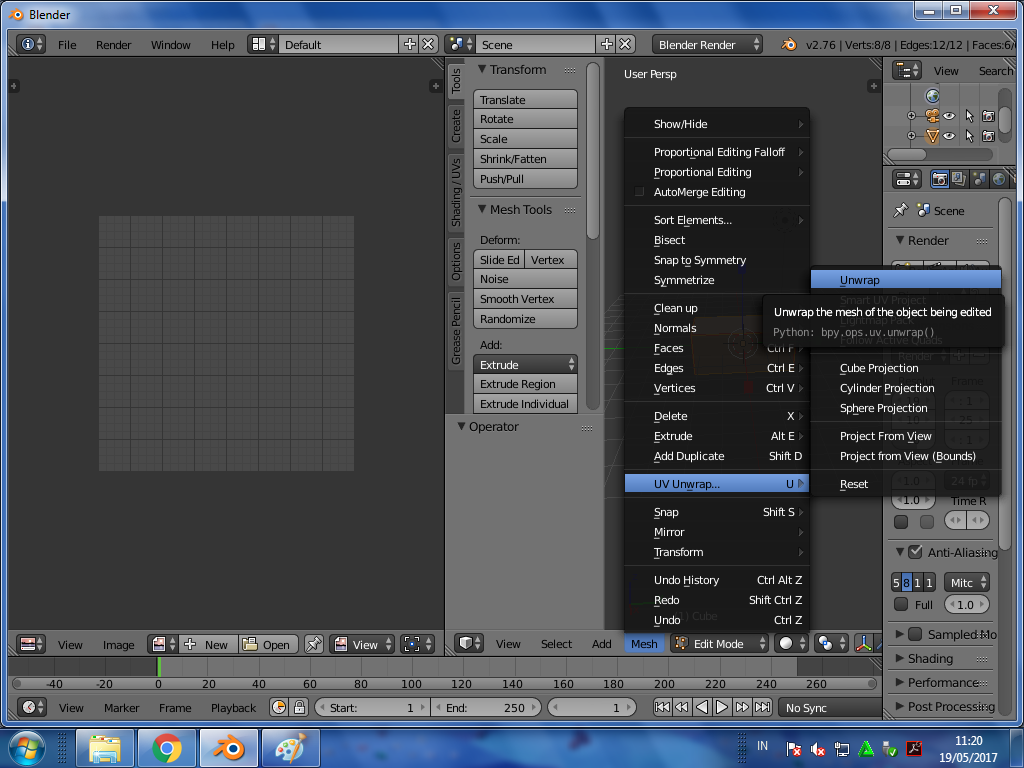Toggle Camera renderability icon in outliner
Screen dimensions: 1024x768
coord(989,116)
